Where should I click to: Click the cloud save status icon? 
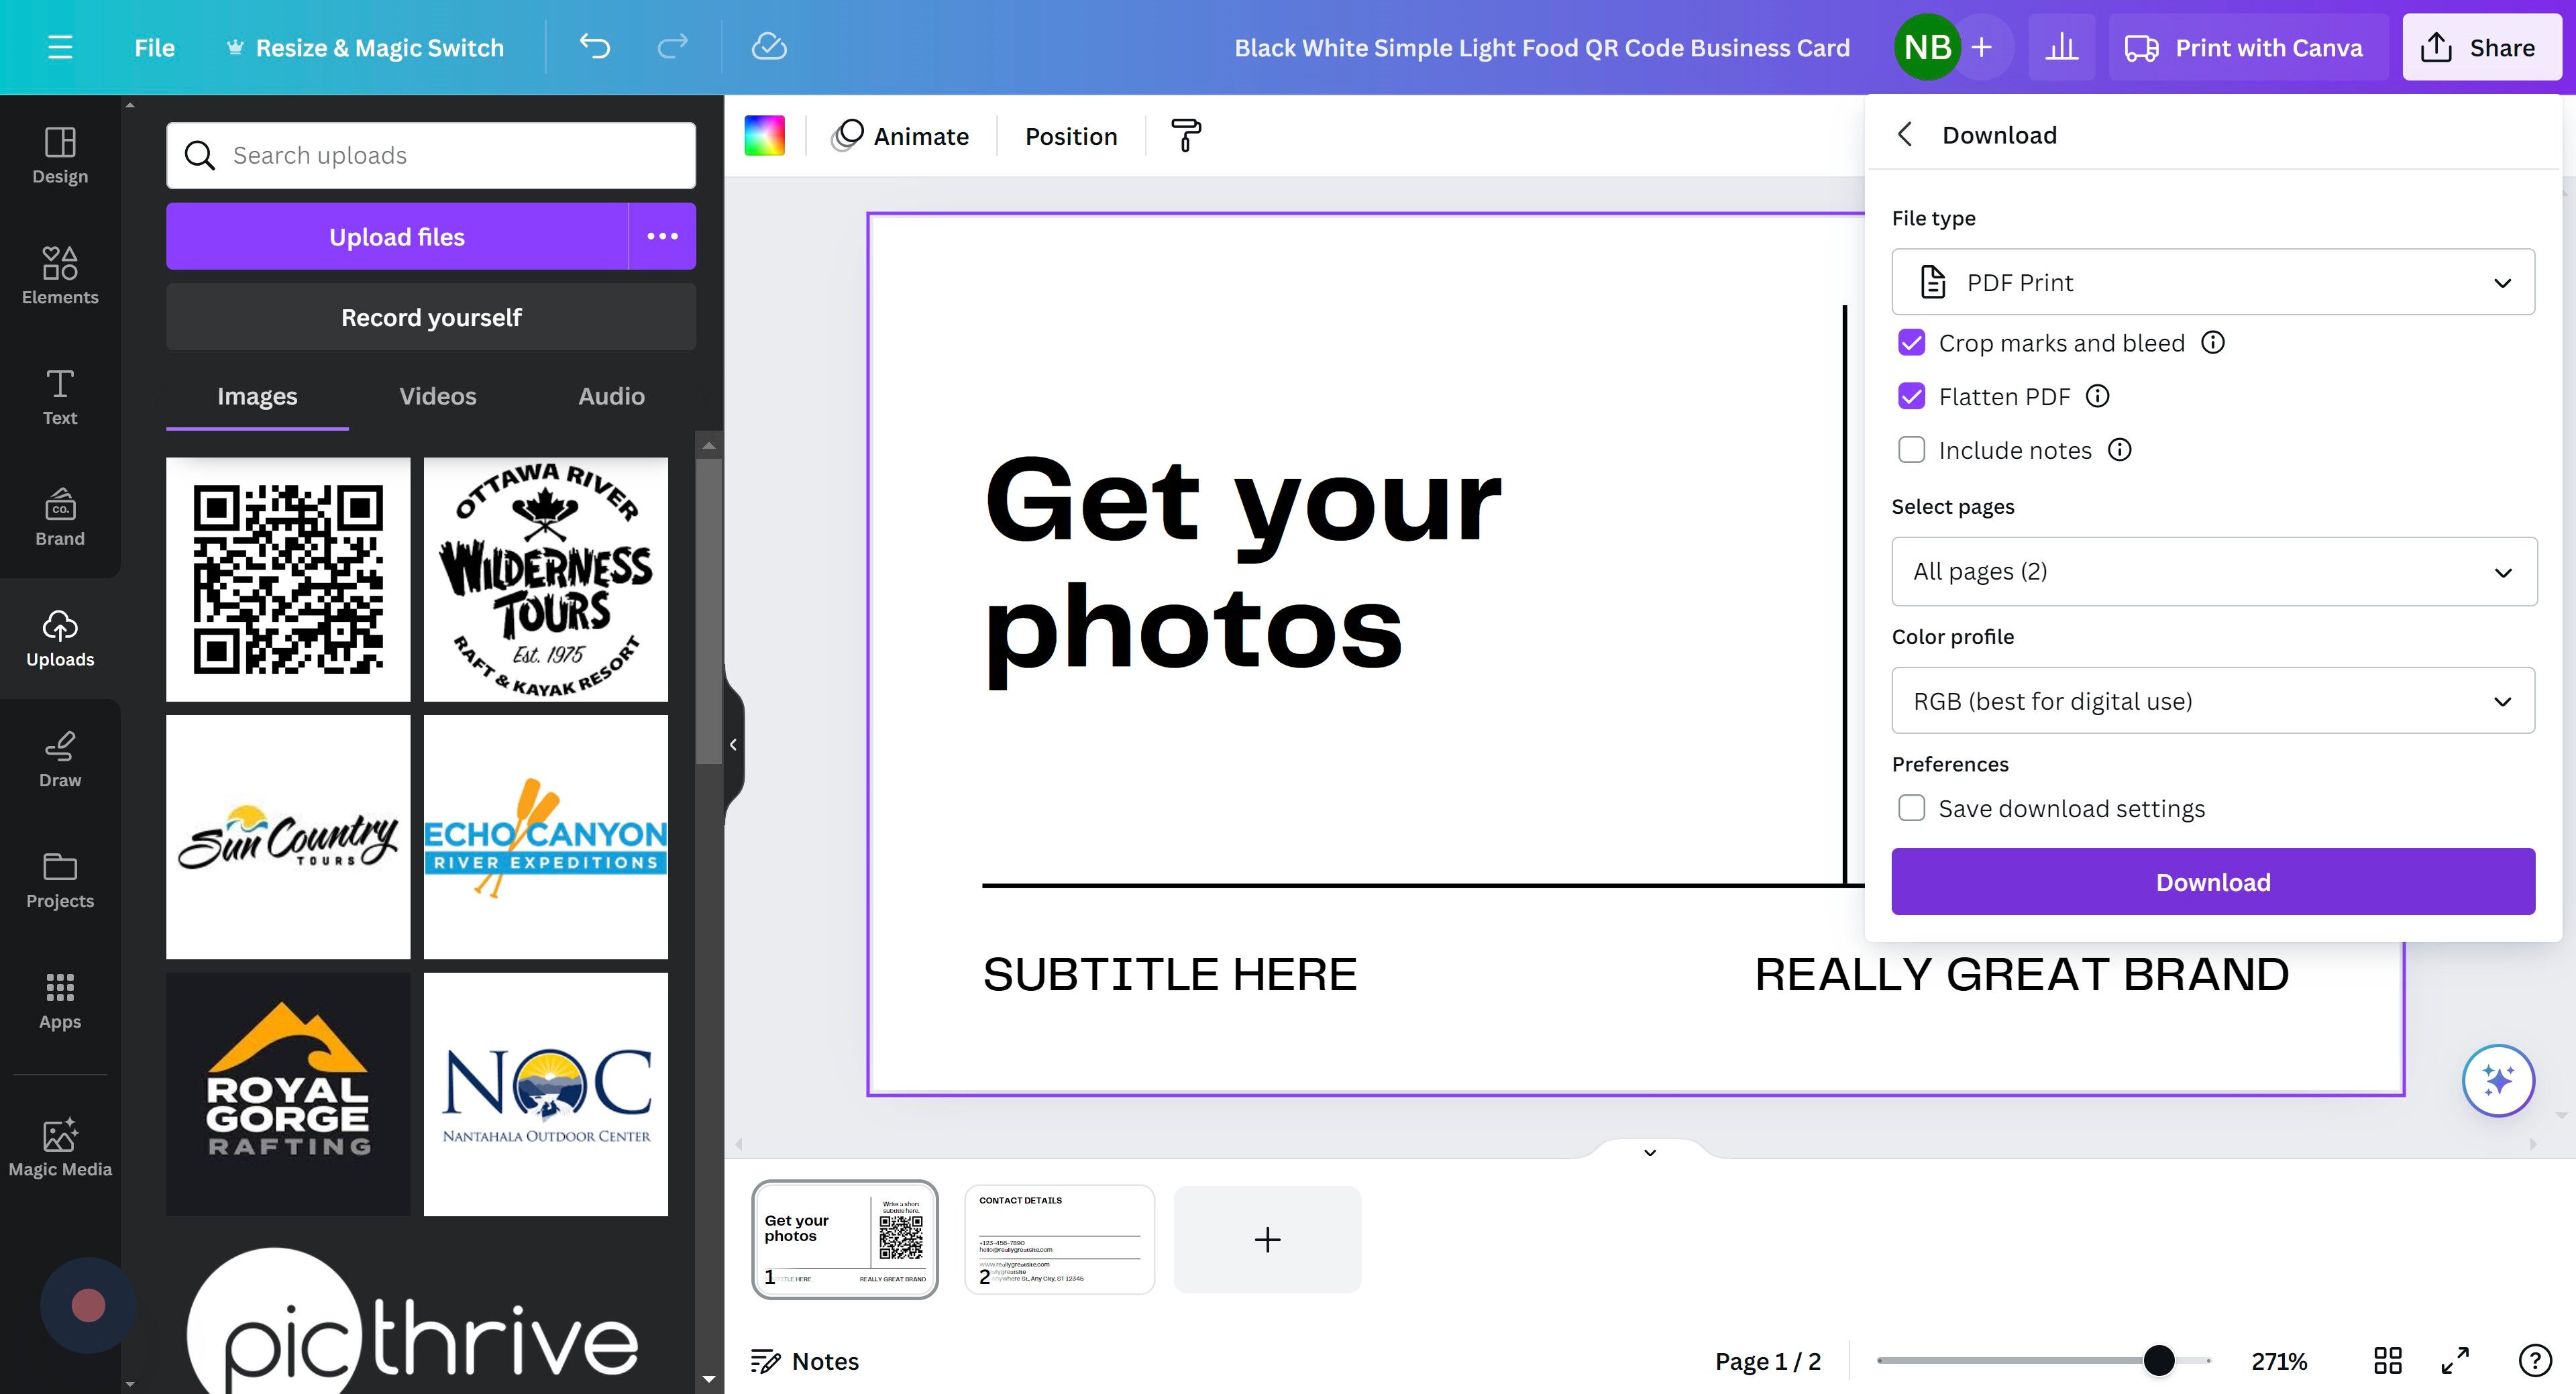[768, 47]
